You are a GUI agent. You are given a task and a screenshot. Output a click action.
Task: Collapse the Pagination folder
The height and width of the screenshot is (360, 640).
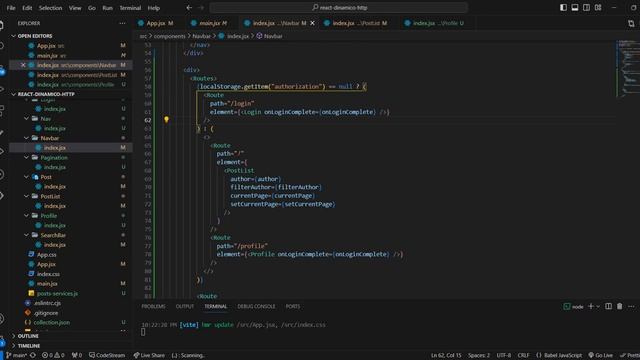click(54, 158)
